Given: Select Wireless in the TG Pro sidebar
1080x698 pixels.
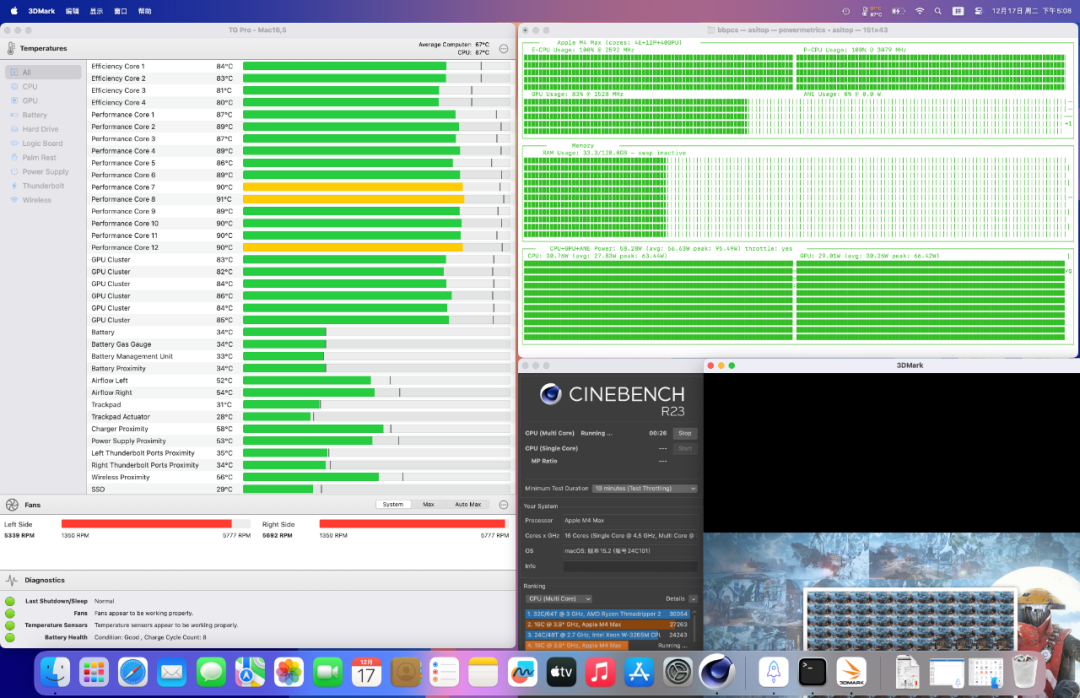Looking at the screenshot, I should 43,200.
